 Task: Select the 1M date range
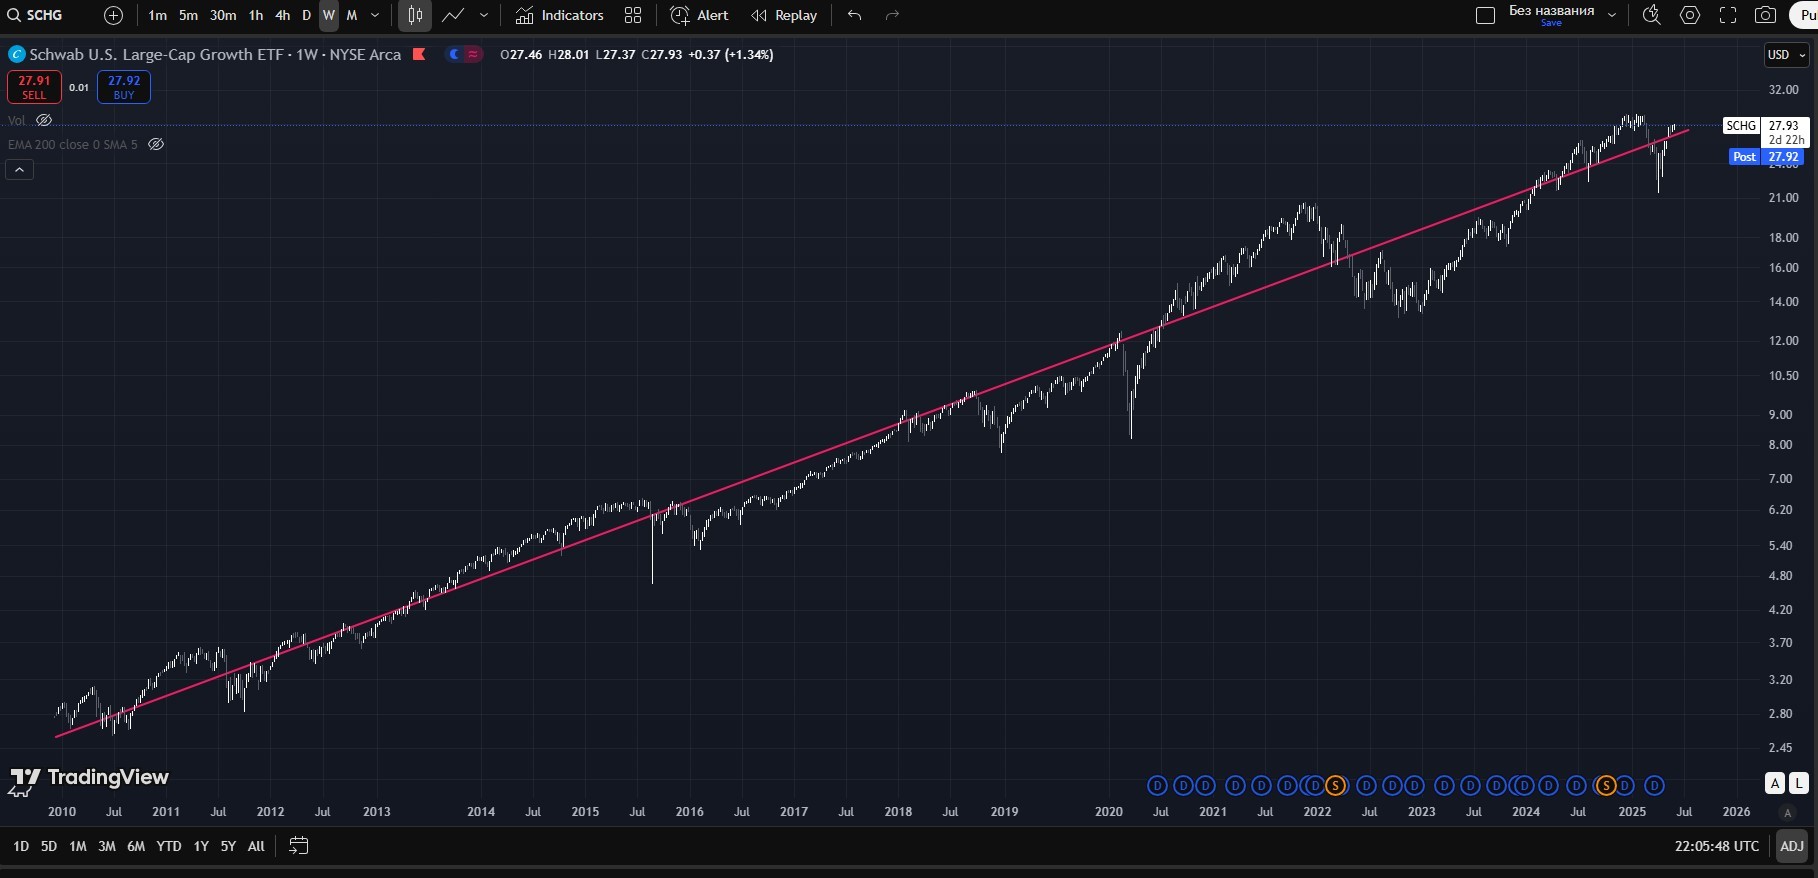click(78, 846)
